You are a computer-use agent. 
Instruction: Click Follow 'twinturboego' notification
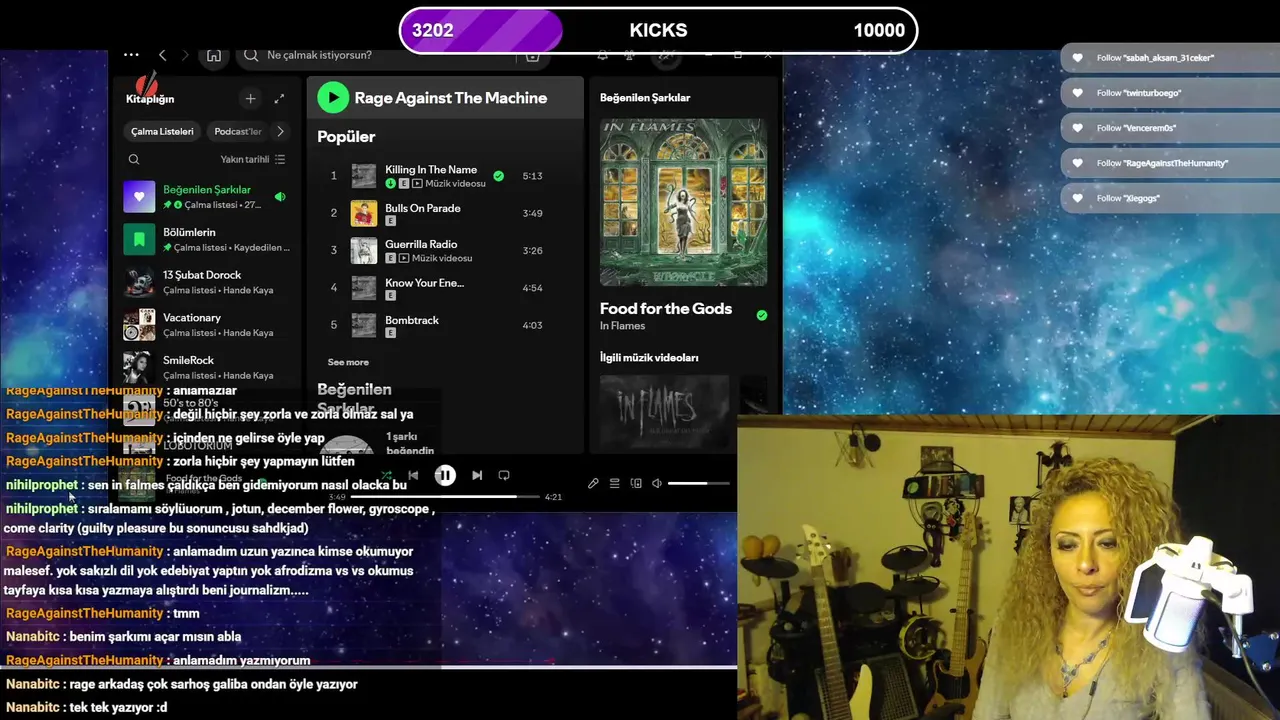pyautogui.click(x=1170, y=93)
